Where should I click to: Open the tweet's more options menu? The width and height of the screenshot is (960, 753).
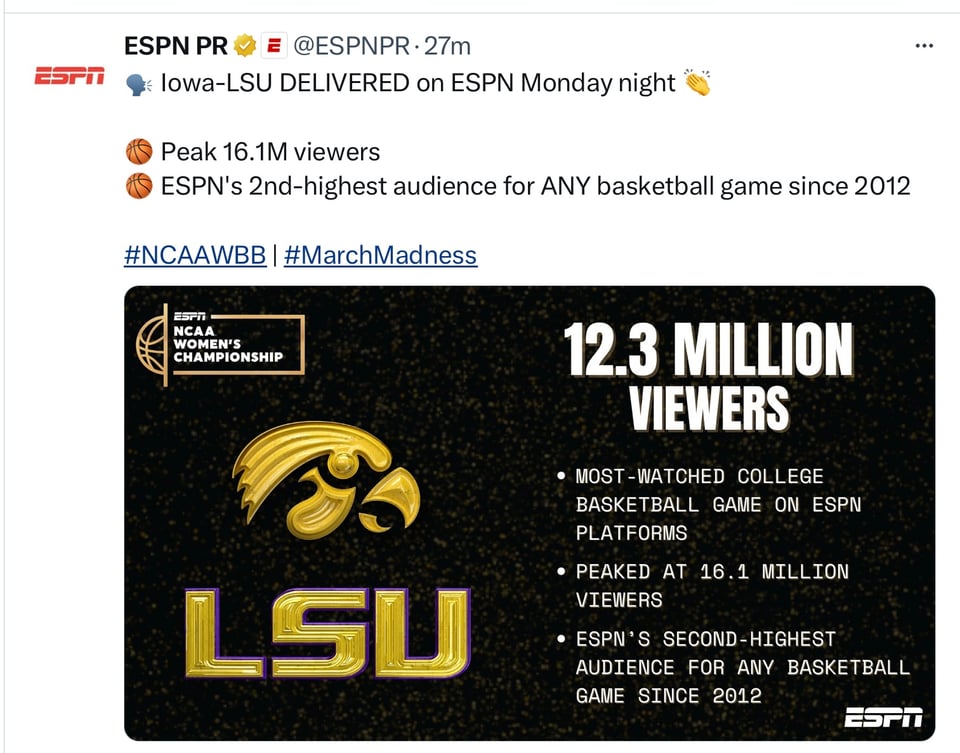click(x=924, y=46)
